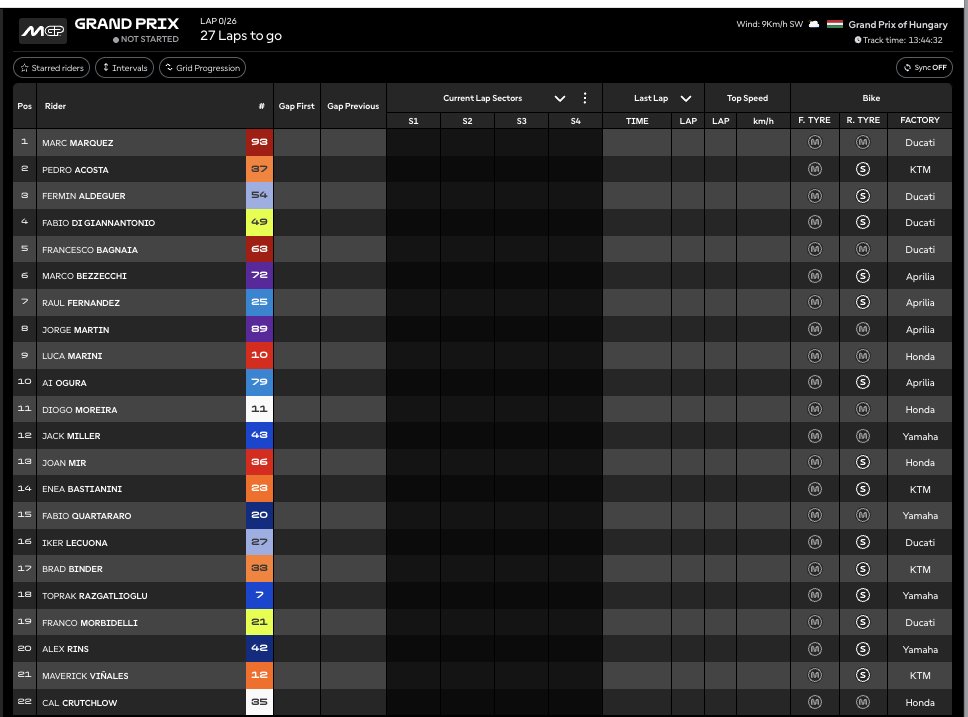Viewport: 968px width, 717px height.
Task: Click Di Giannantonio front tyre icon
Action: [x=815, y=222]
